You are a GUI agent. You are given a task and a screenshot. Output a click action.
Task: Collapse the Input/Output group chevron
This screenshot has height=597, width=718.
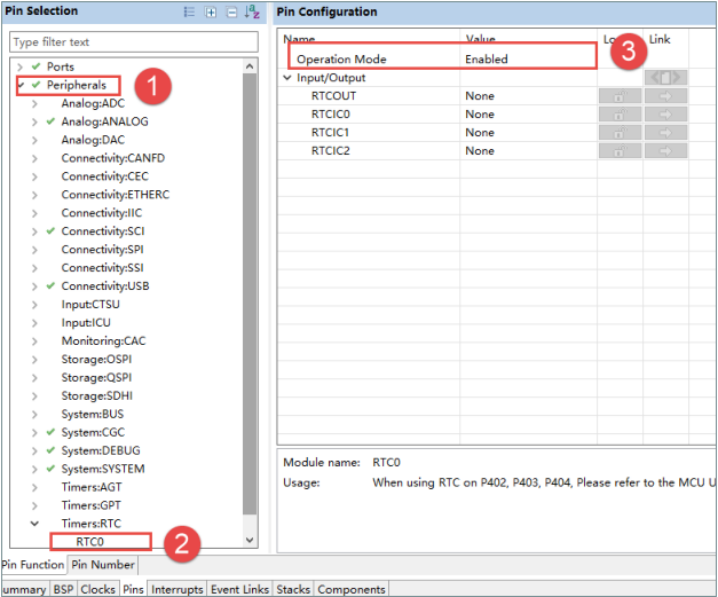click(x=287, y=78)
